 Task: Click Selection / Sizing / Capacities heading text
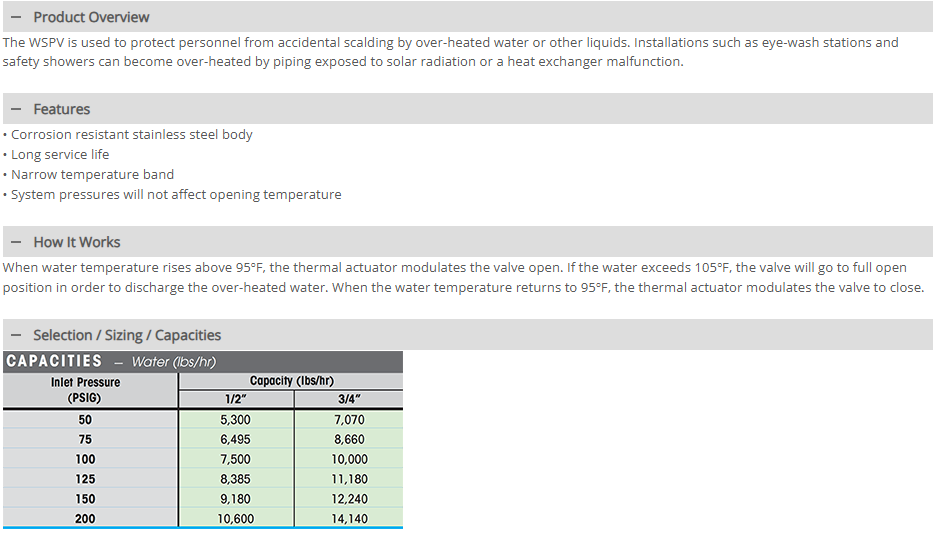[127, 335]
